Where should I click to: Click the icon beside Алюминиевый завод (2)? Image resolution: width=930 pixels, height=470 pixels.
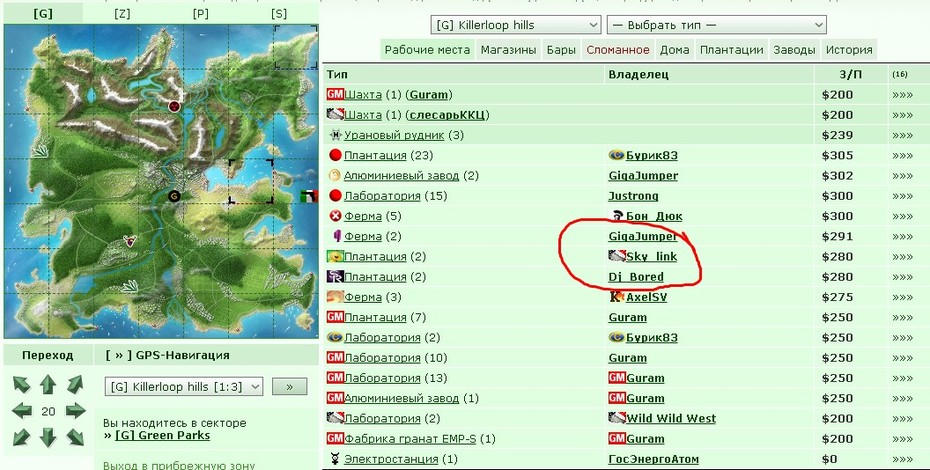(x=335, y=176)
